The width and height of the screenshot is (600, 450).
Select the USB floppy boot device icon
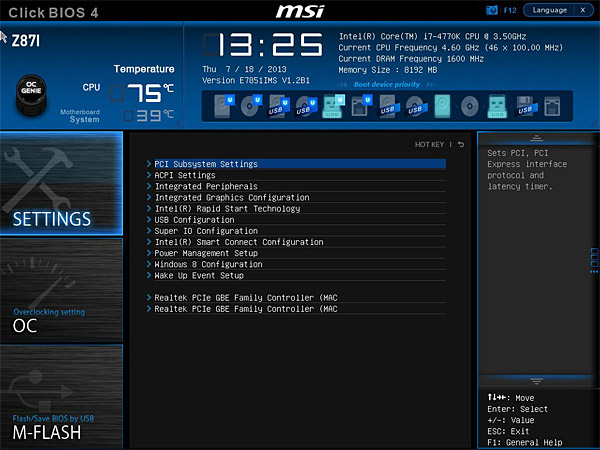pyautogui.click(x=527, y=106)
